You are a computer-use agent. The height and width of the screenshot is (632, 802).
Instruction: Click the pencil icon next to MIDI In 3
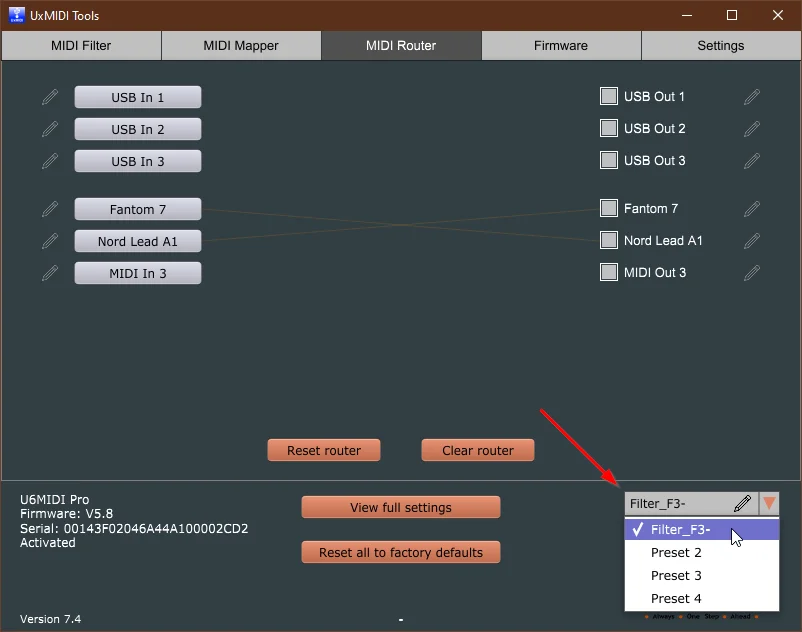click(x=50, y=272)
